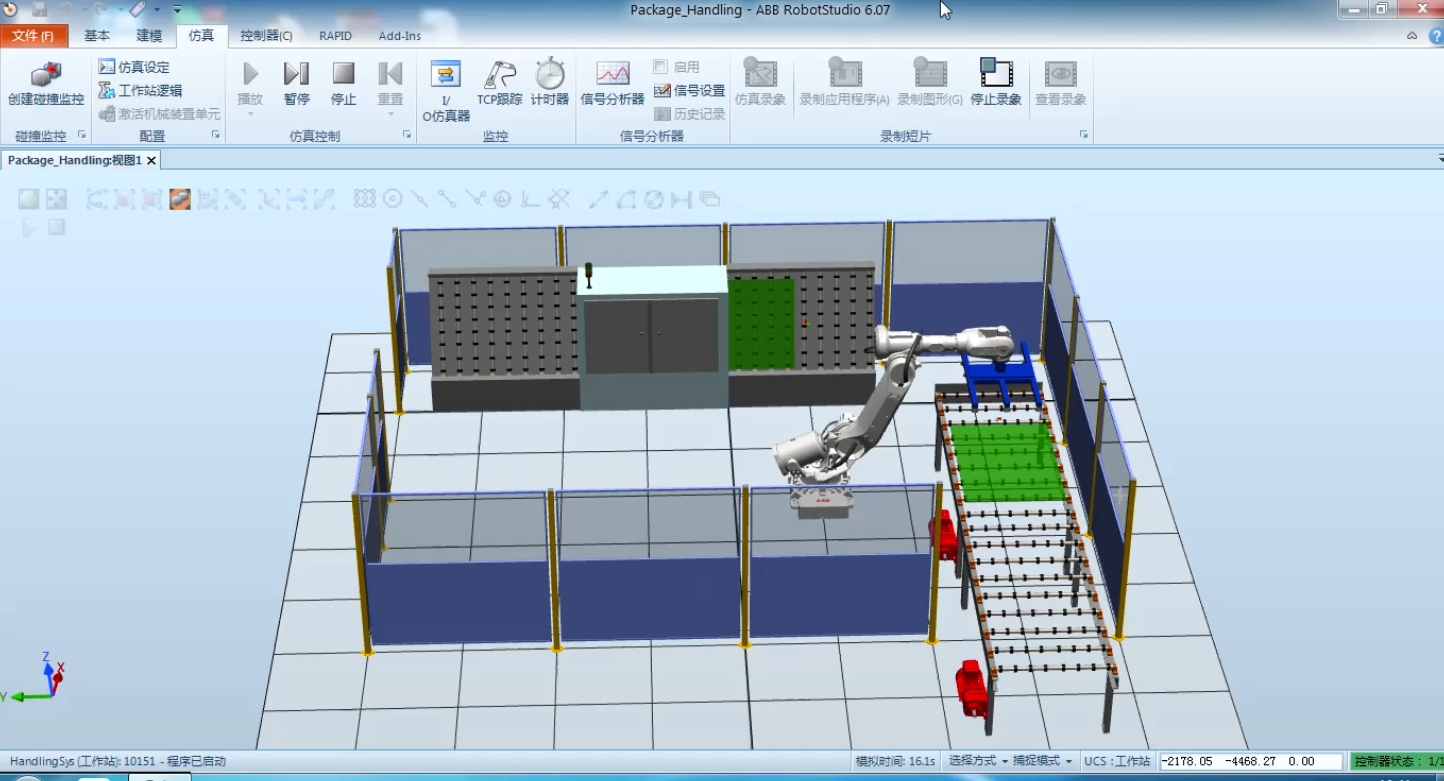Switch to the 控制器(C) ribbon tab
Screen dimensions: 1444x781
coord(266,36)
